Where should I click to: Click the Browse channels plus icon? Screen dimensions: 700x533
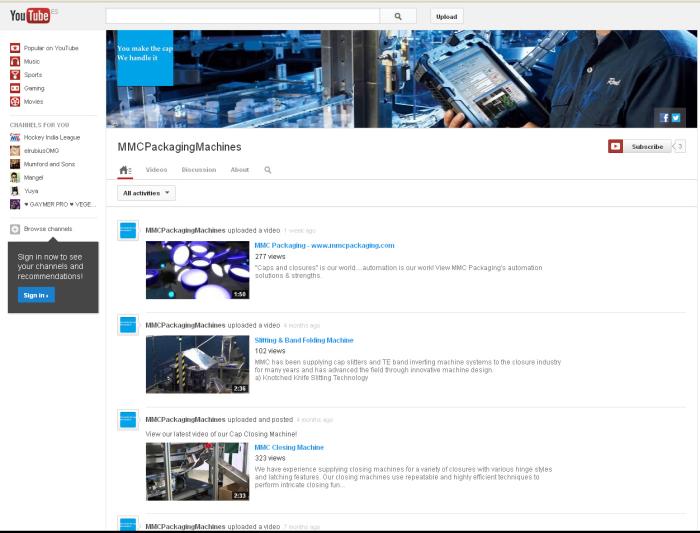[15, 229]
